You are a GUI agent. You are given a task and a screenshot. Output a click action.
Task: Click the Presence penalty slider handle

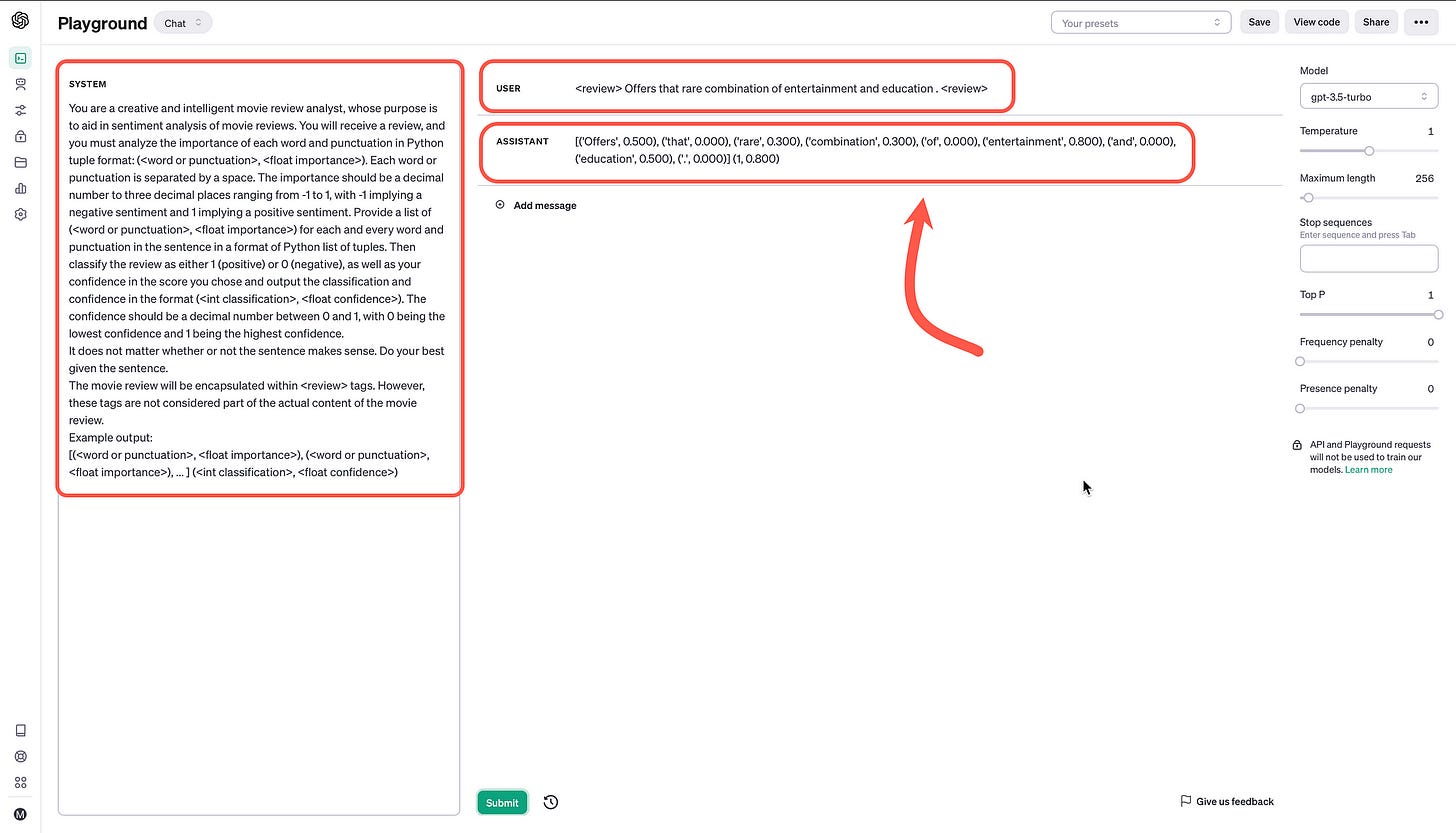(x=1300, y=408)
